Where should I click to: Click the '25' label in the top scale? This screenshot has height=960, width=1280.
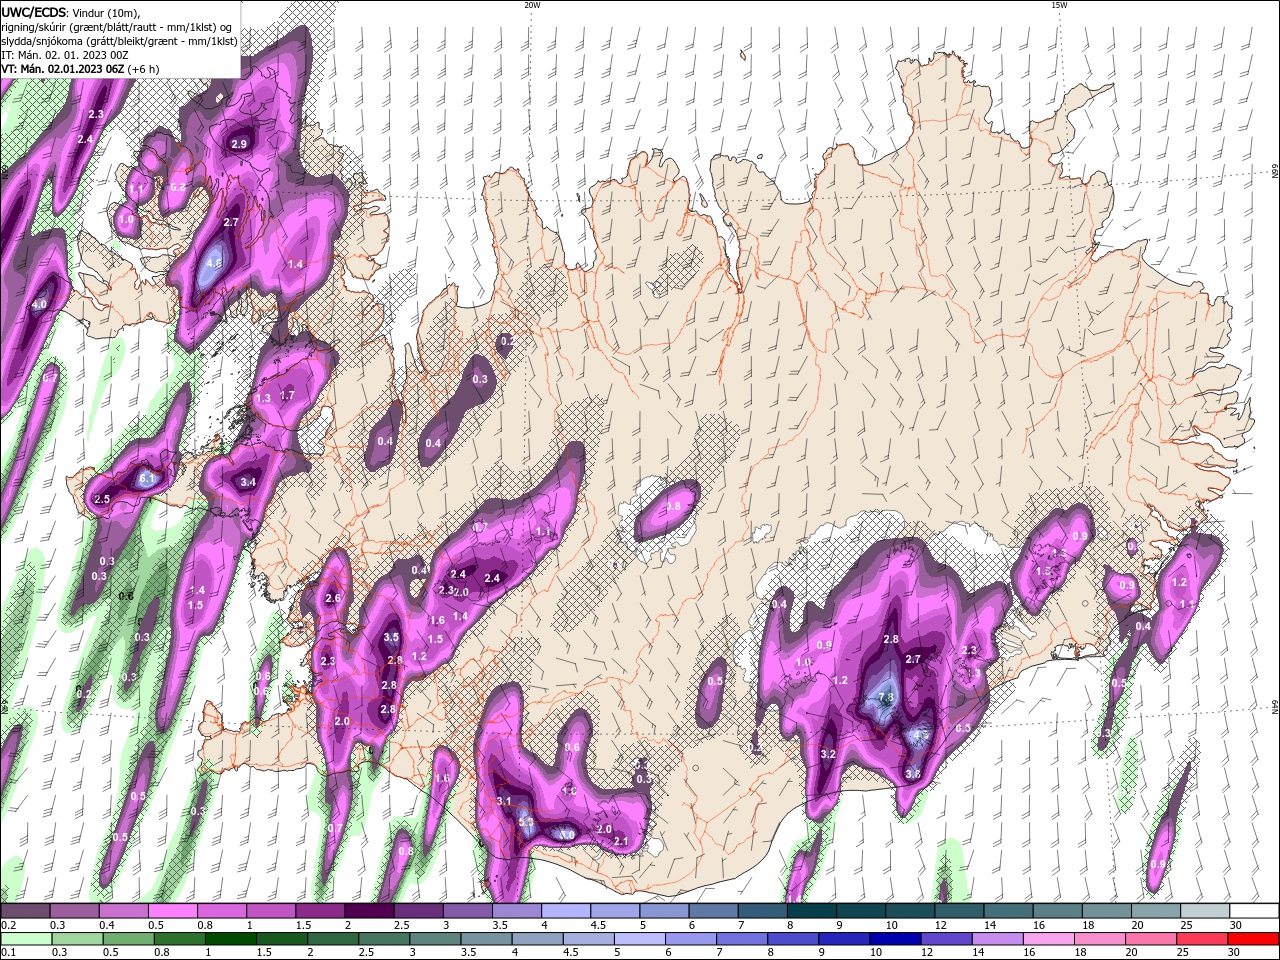pos(1185,925)
